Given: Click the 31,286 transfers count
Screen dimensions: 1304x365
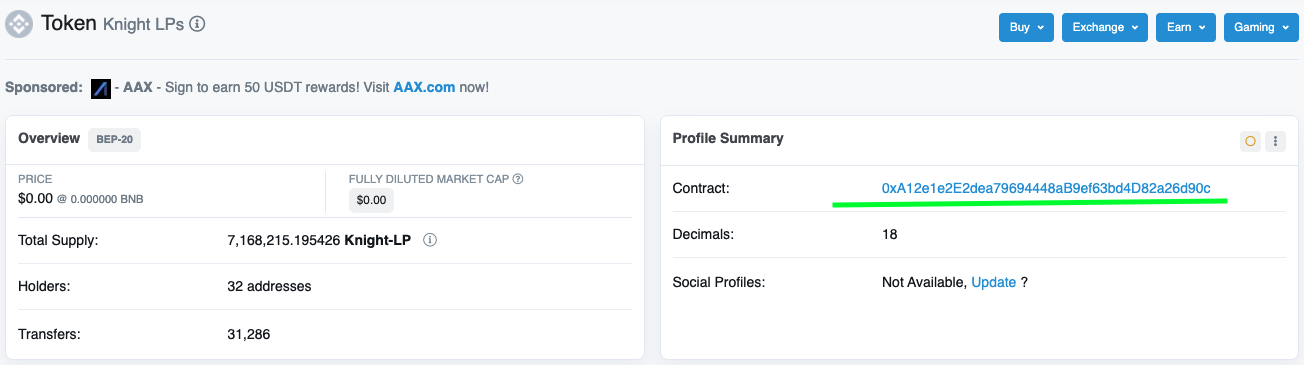Looking at the screenshot, I should coord(249,334).
